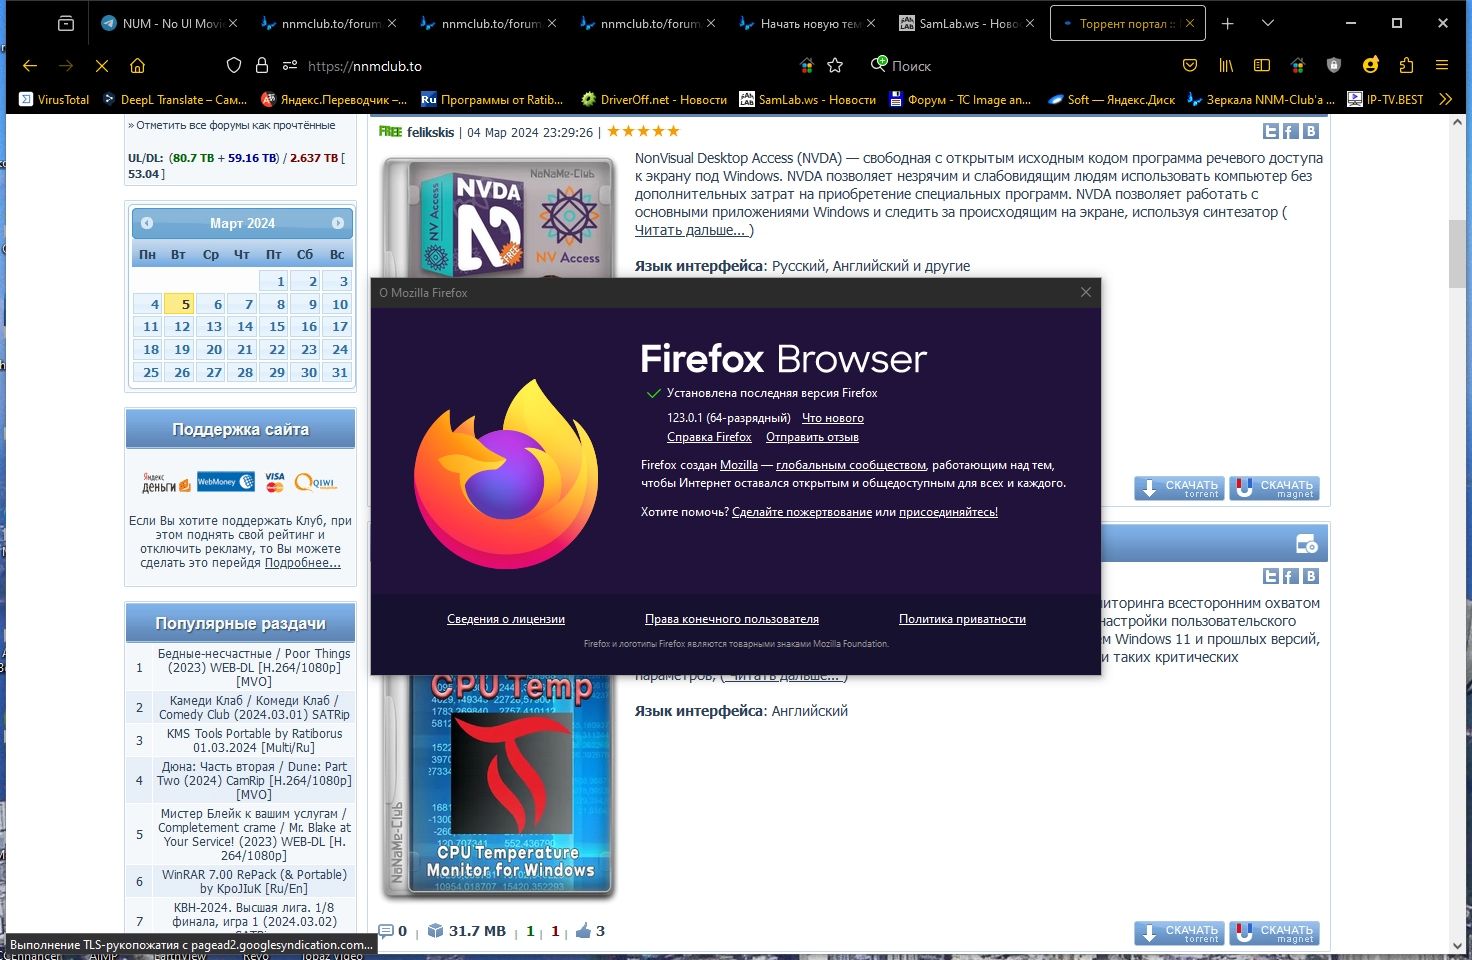Go to next month in the calendar
The height and width of the screenshot is (960, 1472).
tap(338, 222)
